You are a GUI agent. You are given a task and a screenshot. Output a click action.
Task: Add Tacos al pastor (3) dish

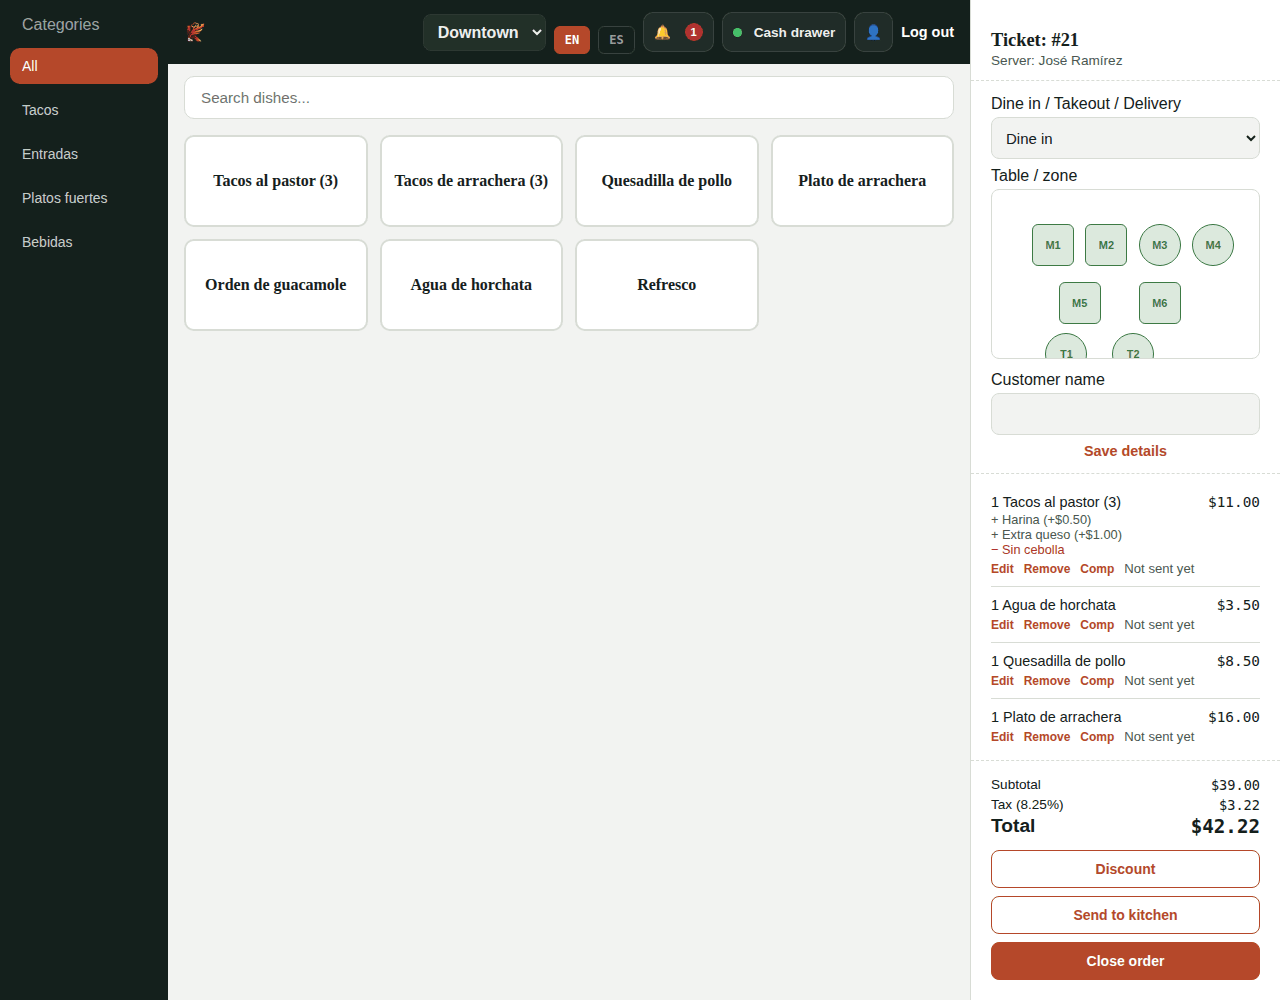(276, 181)
